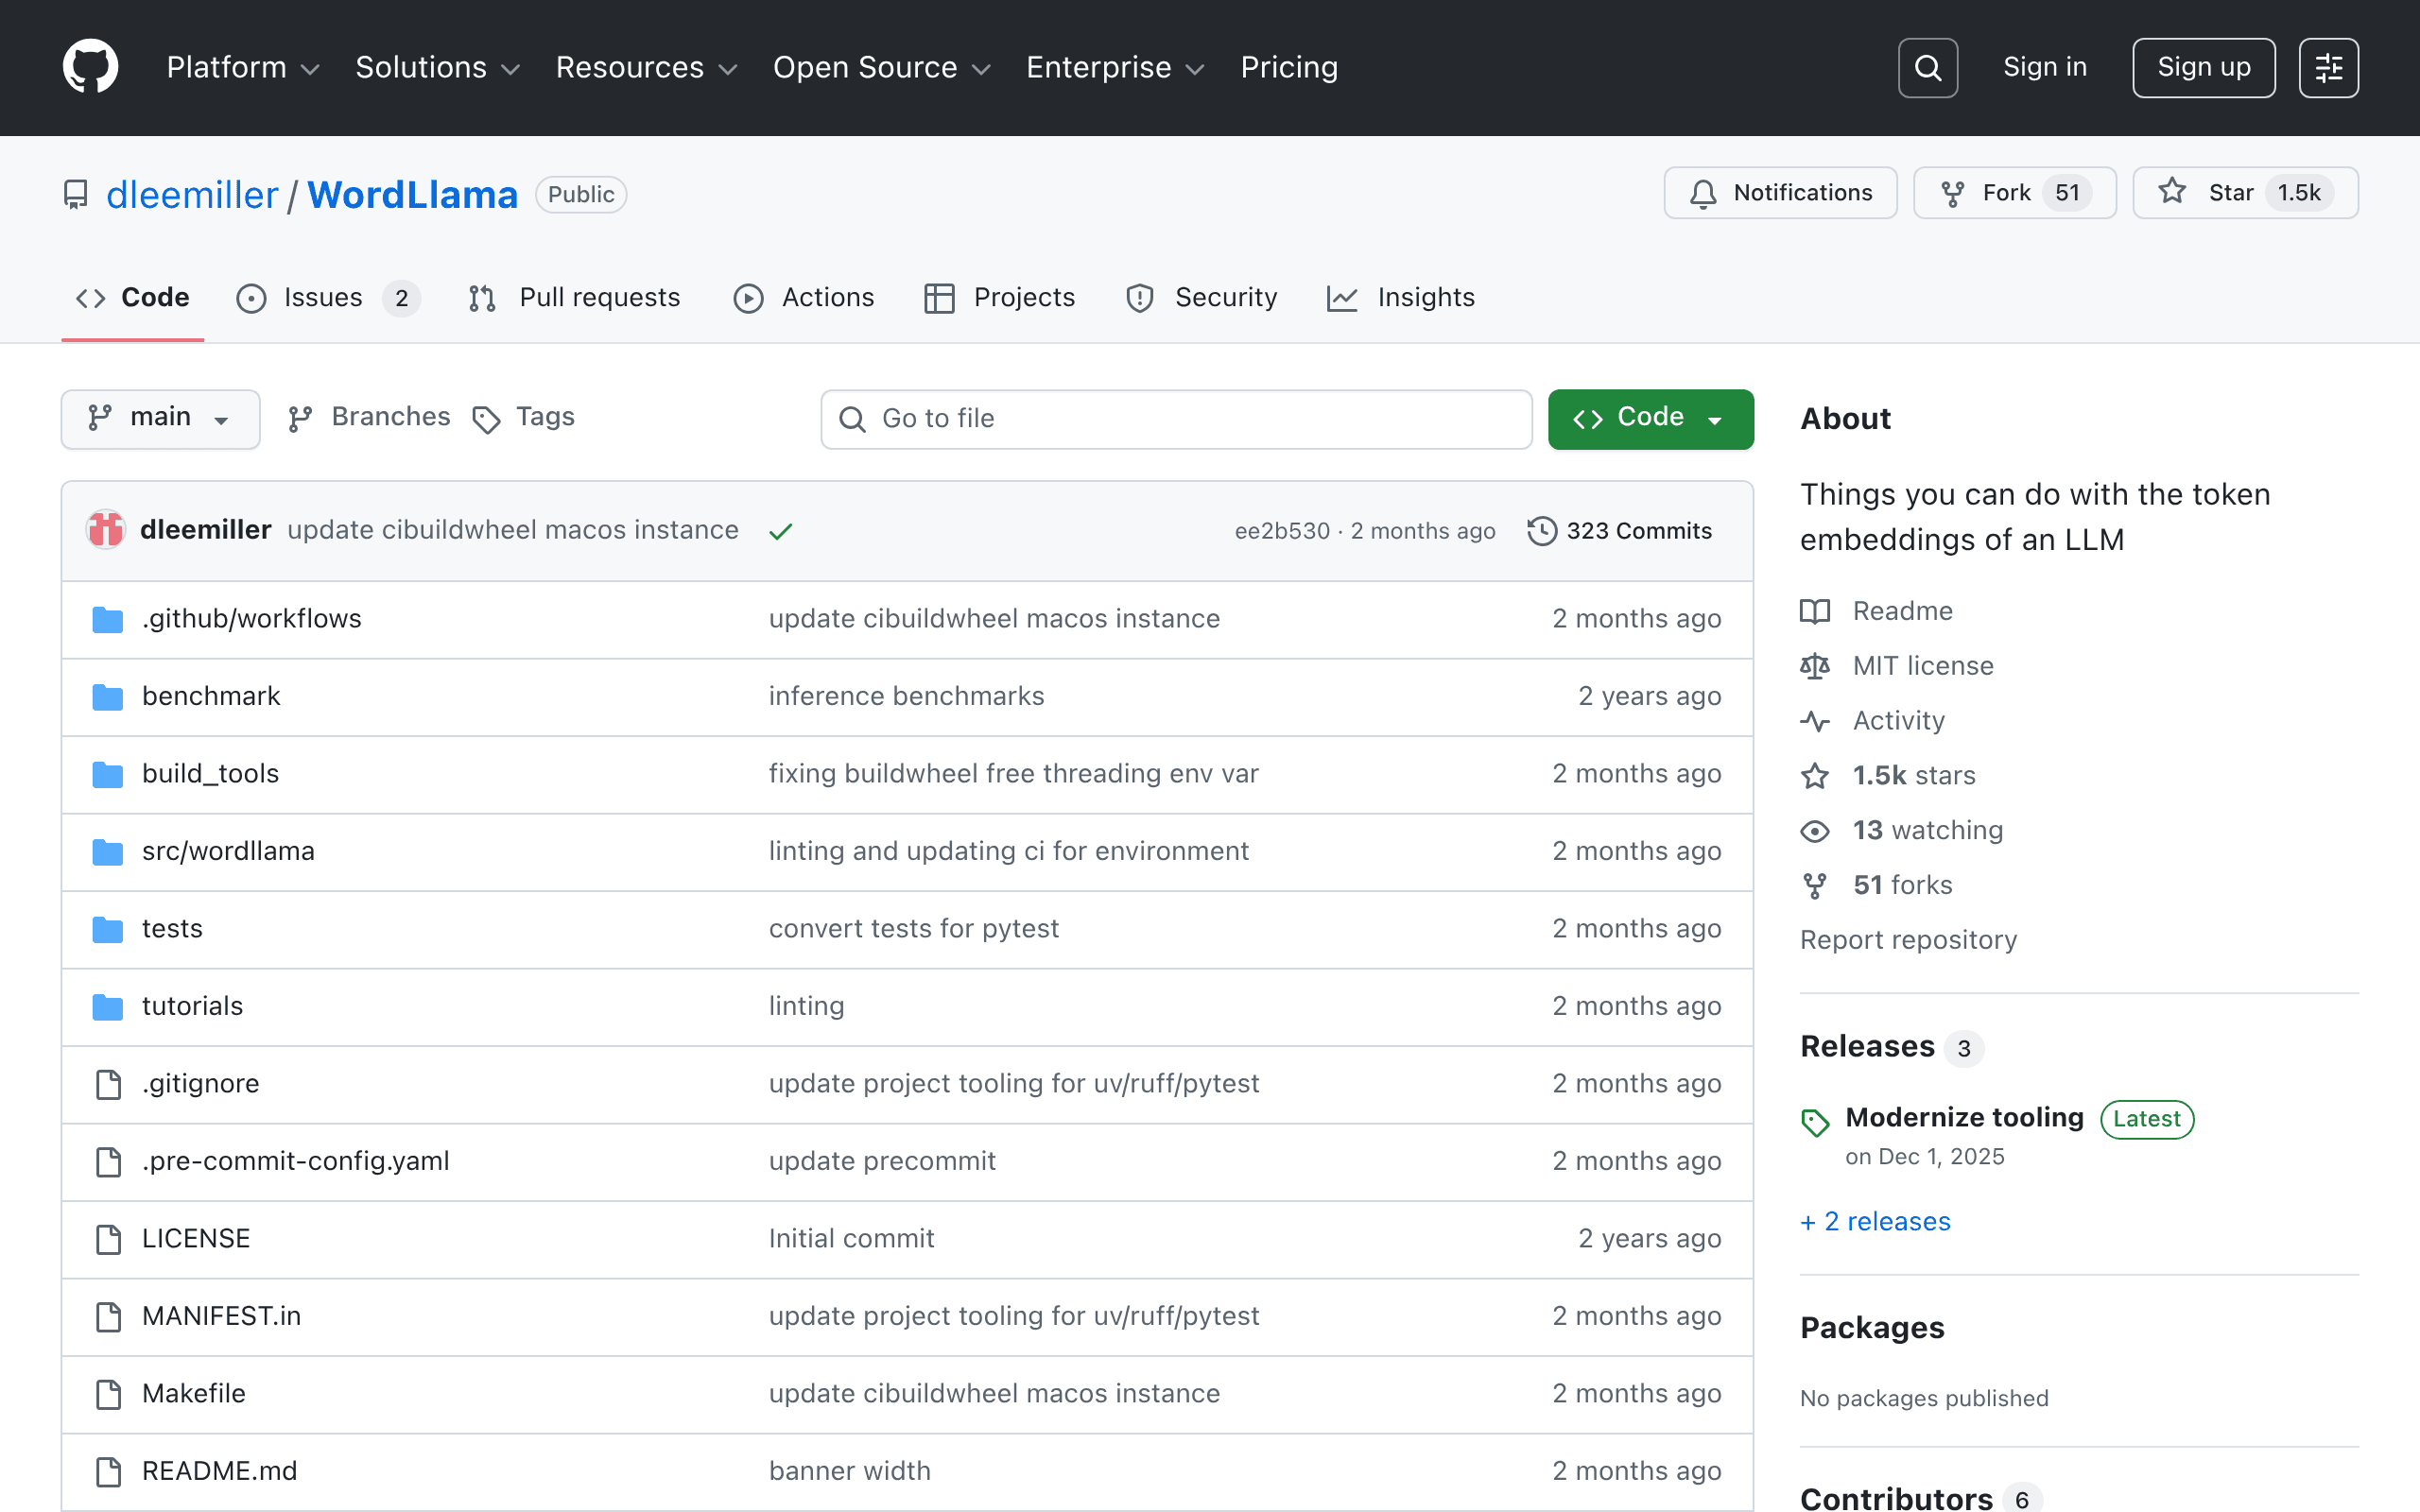Open dleemiller's avatar image

click(106, 530)
